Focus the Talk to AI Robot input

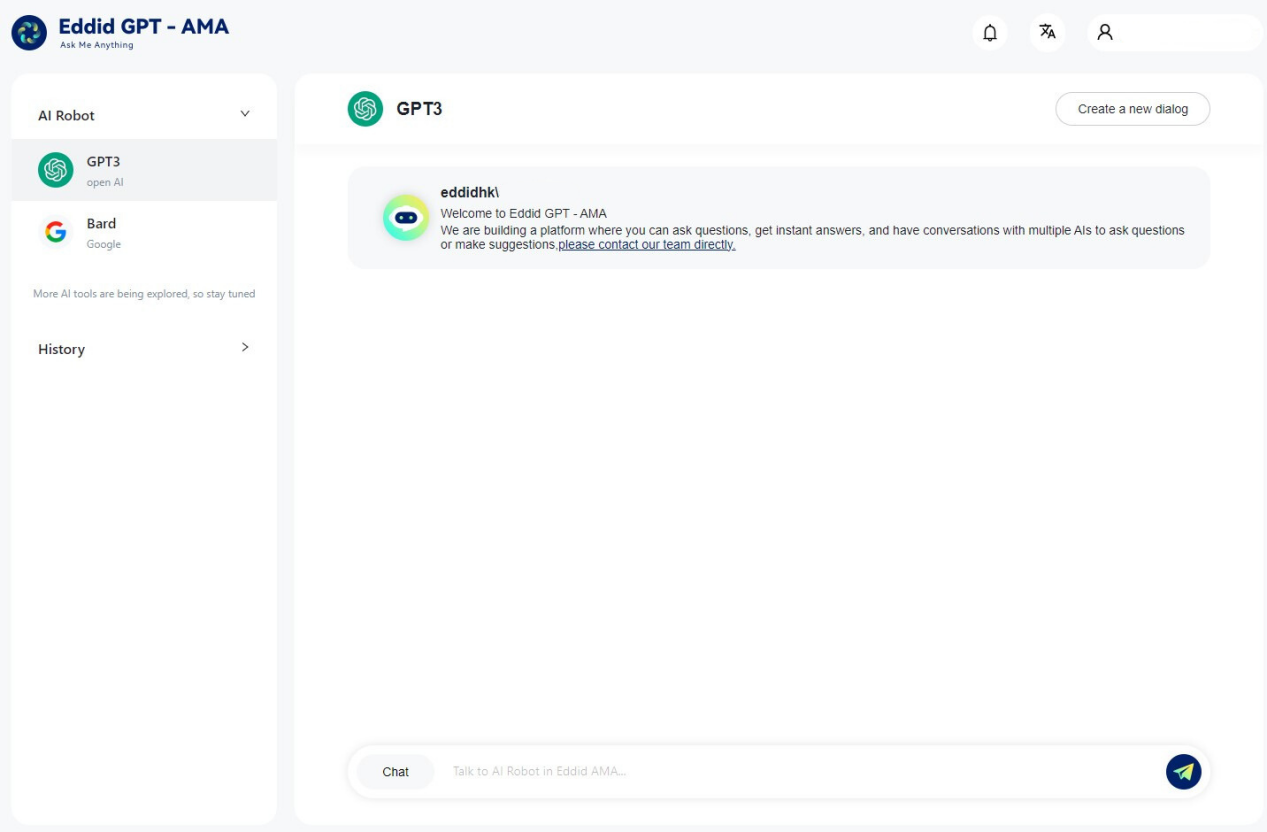(x=800, y=772)
